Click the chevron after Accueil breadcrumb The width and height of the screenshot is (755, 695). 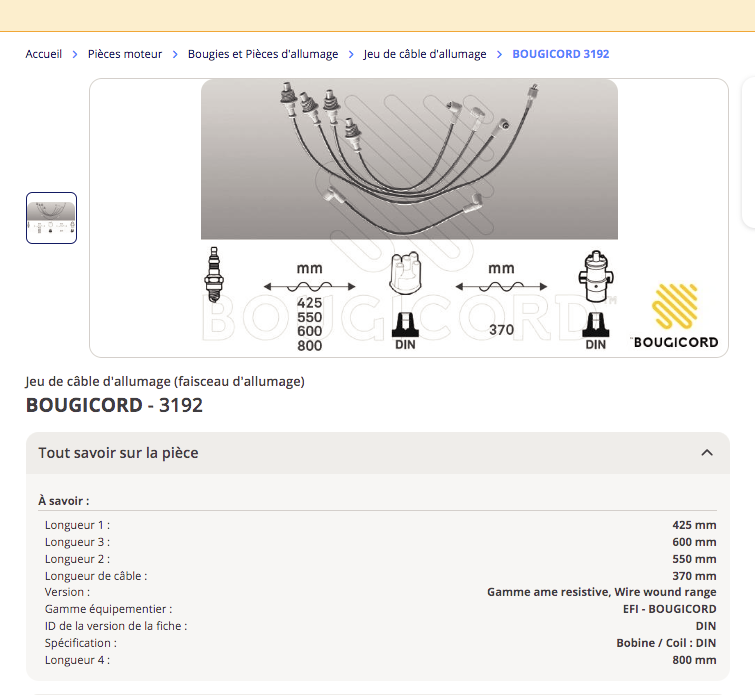75,54
